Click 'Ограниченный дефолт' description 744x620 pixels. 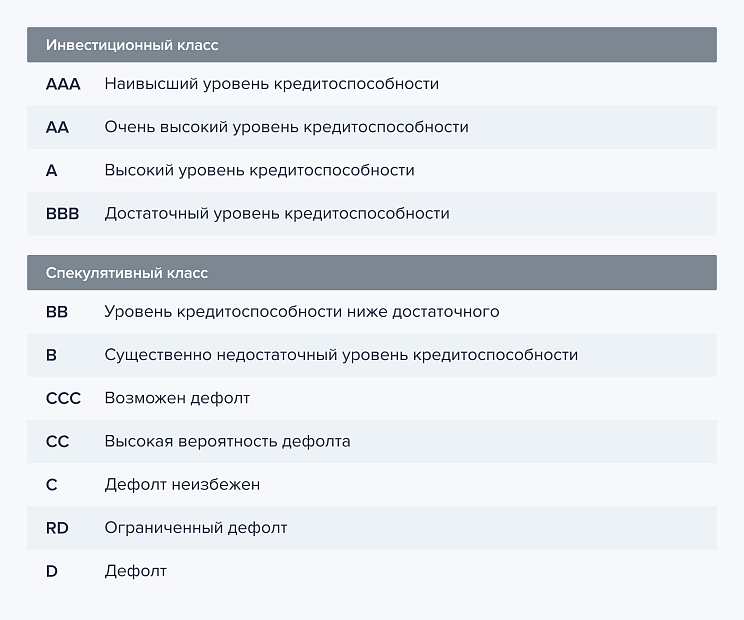click(x=196, y=528)
